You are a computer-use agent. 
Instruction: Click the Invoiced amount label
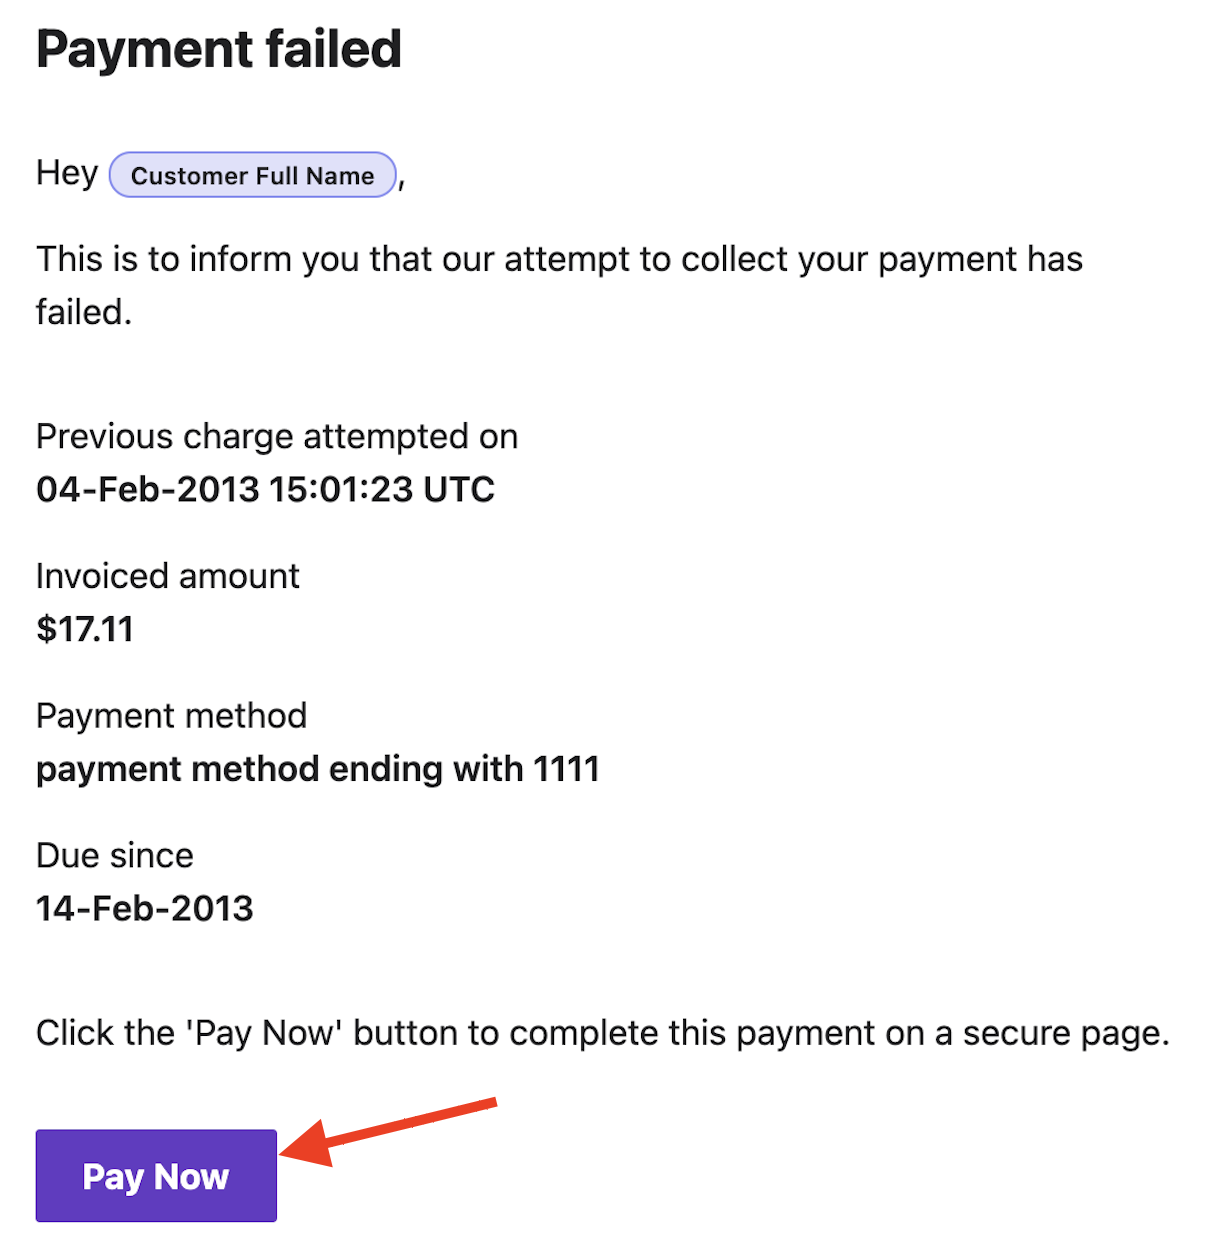pos(168,576)
